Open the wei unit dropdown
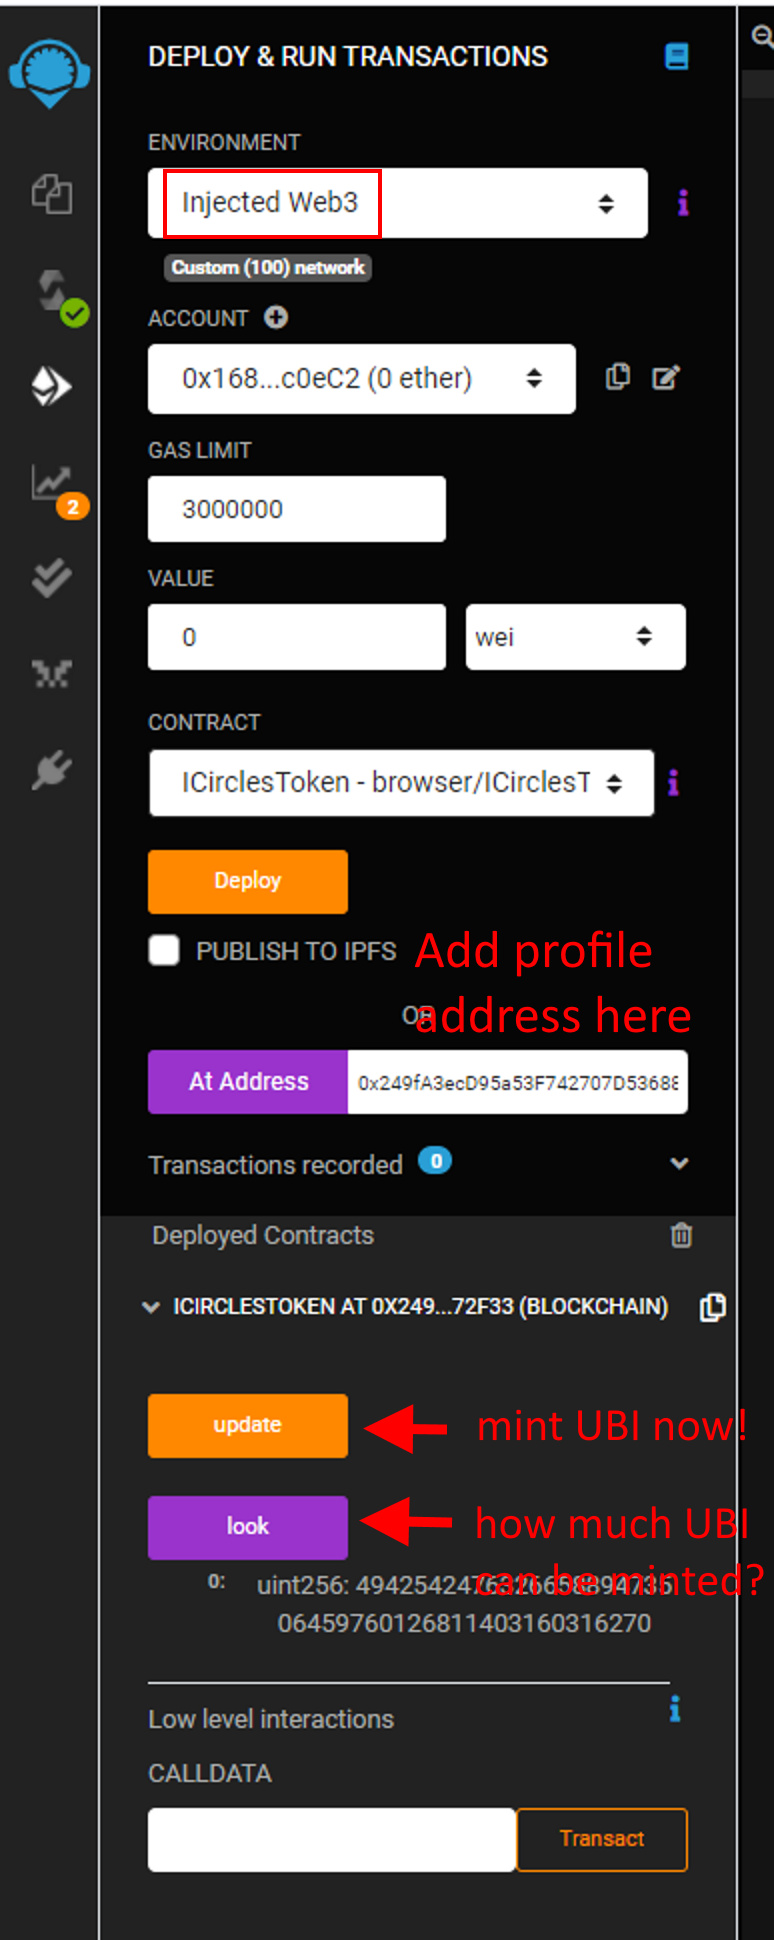 click(x=576, y=637)
